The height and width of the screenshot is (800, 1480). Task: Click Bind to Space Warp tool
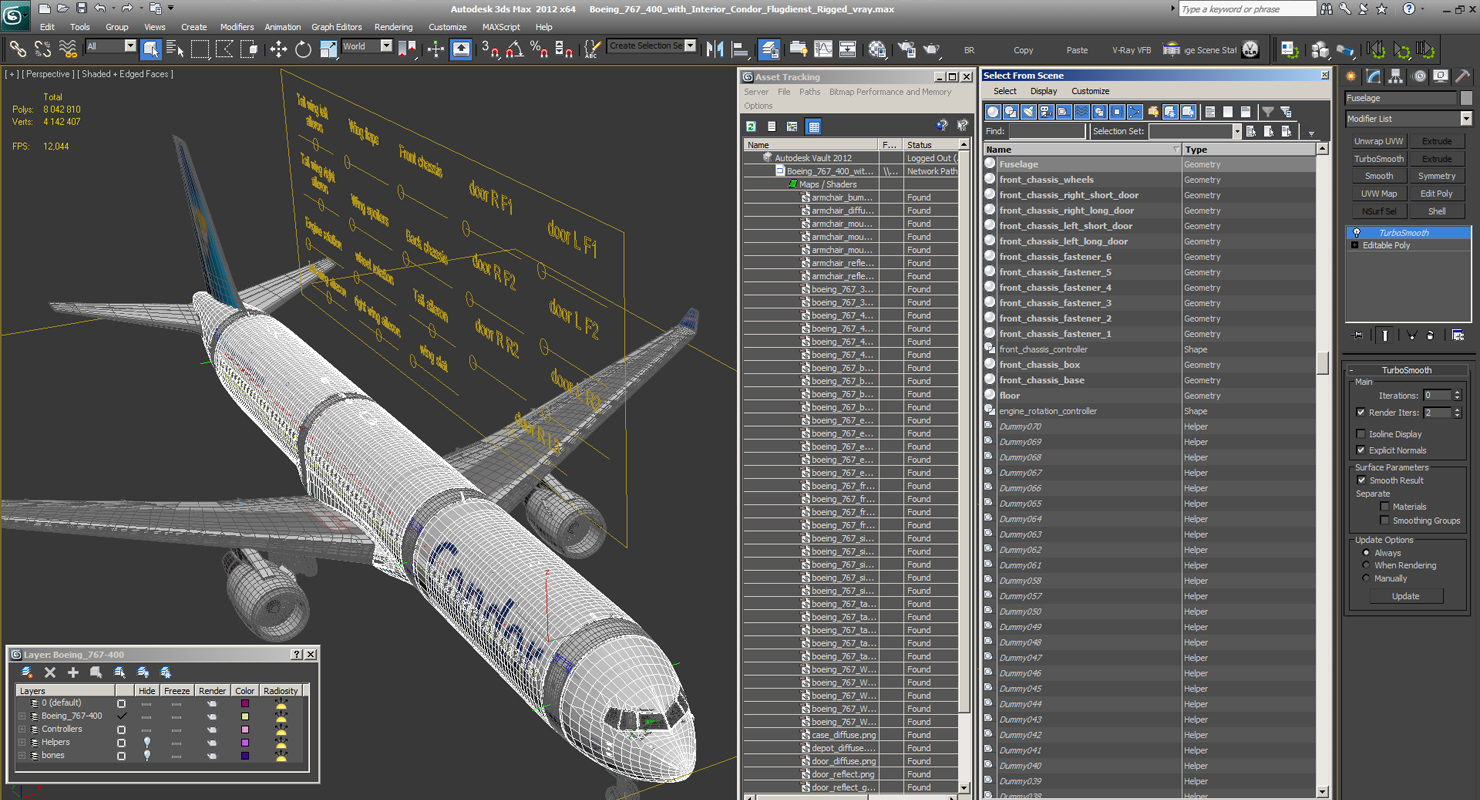[x=68, y=49]
